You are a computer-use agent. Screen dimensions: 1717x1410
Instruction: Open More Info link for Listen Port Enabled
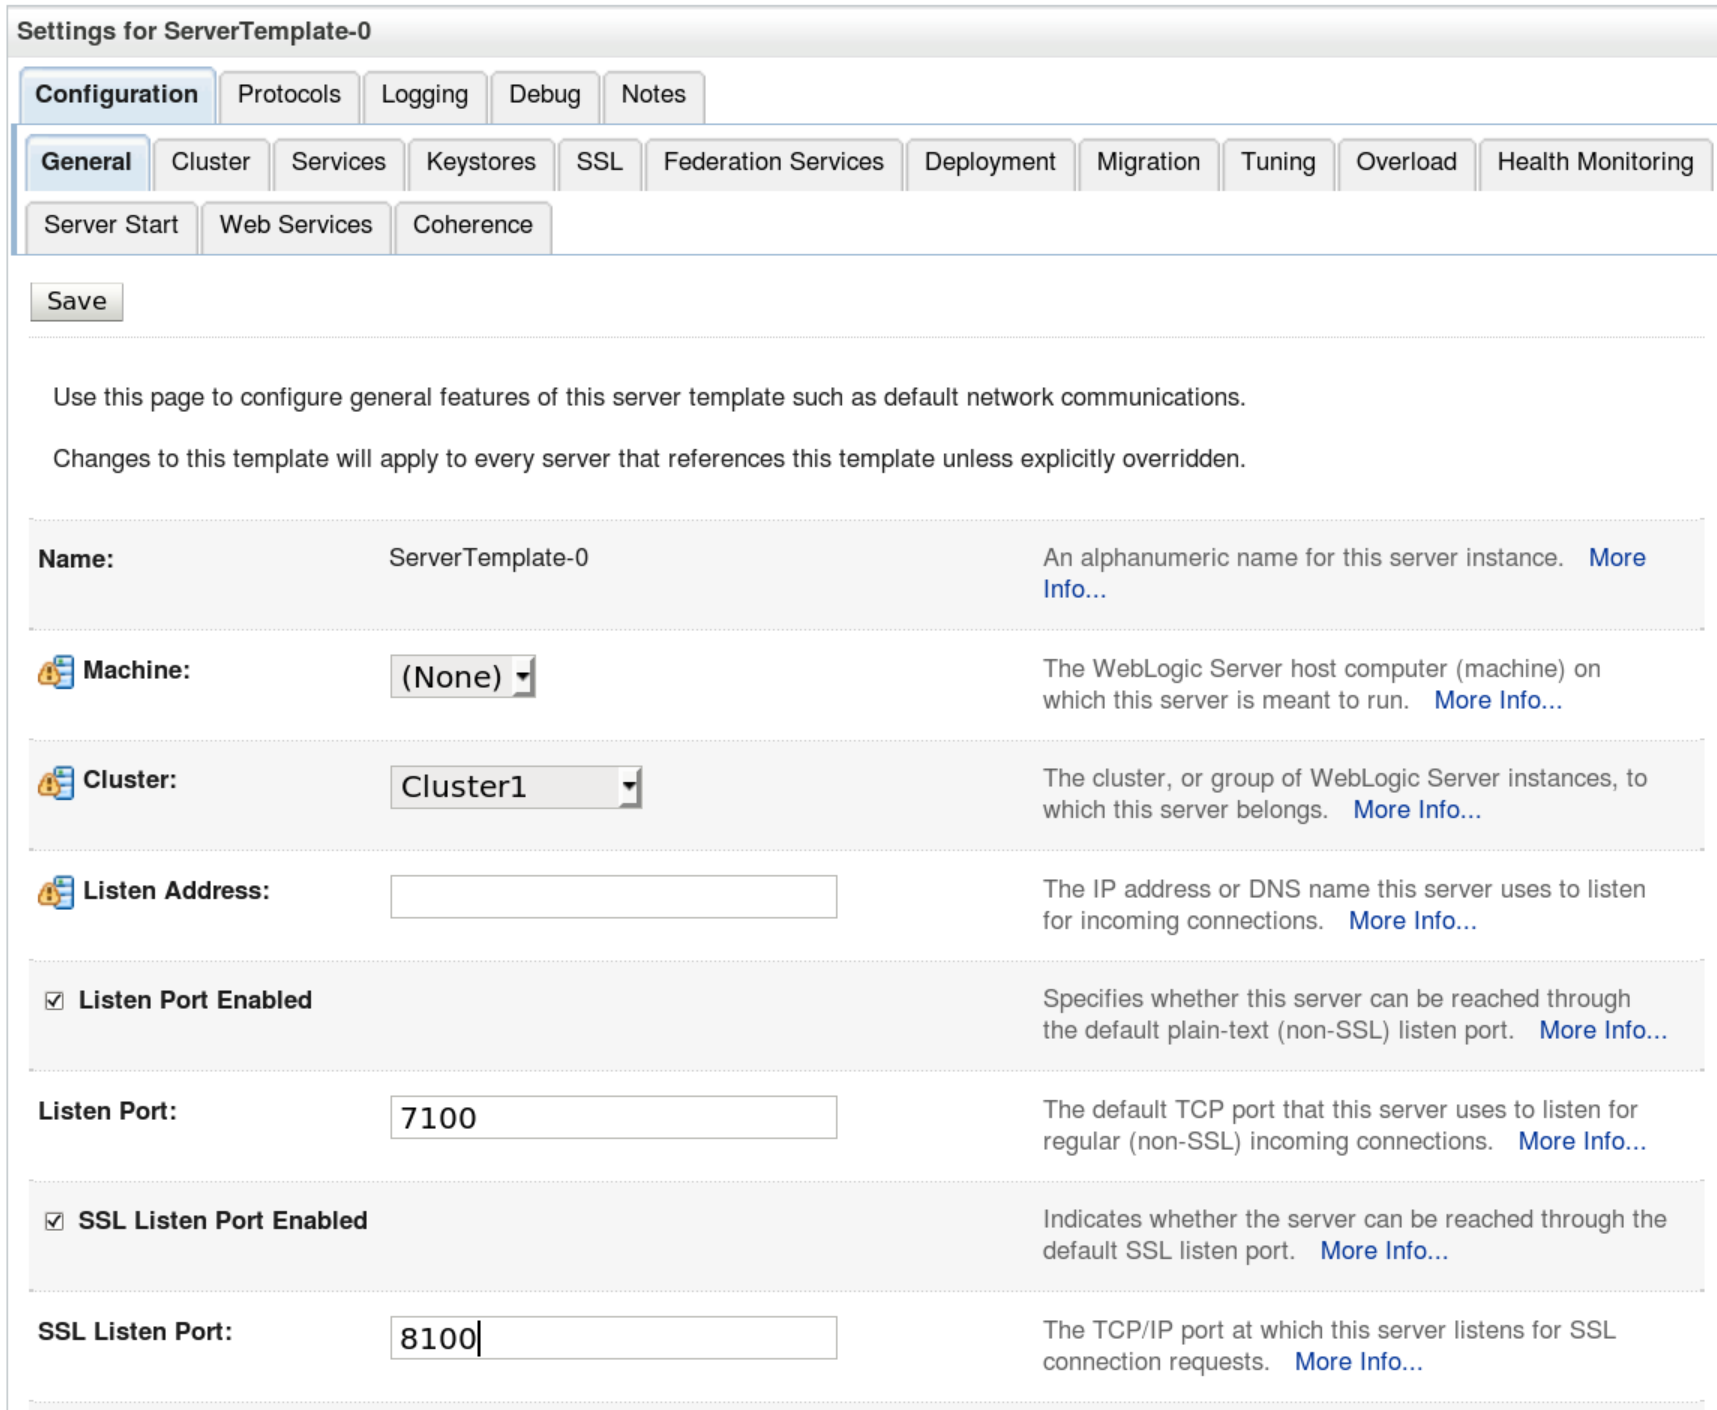pyautogui.click(x=1603, y=1031)
